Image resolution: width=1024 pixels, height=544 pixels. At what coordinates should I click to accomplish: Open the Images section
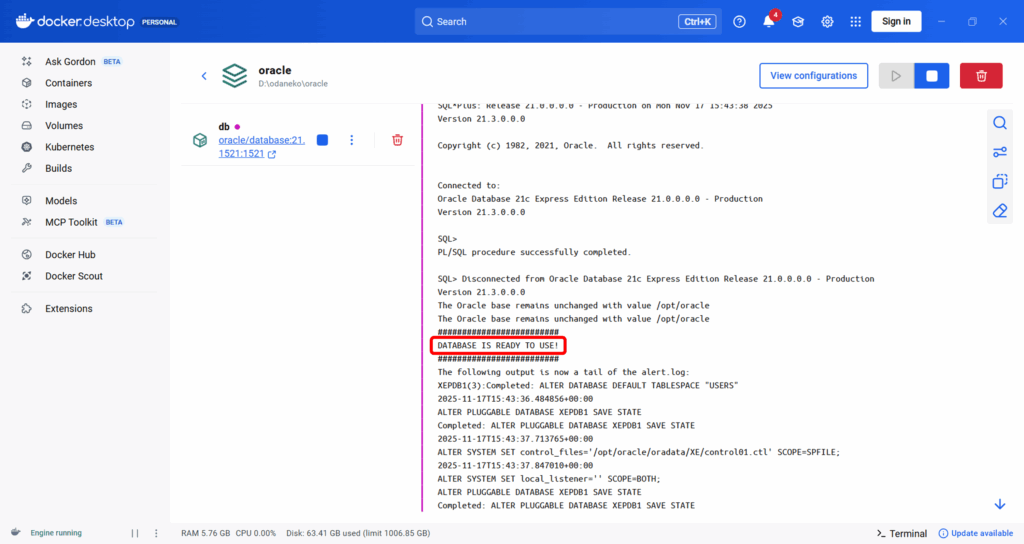pyautogui.click(x=60, y=104)
